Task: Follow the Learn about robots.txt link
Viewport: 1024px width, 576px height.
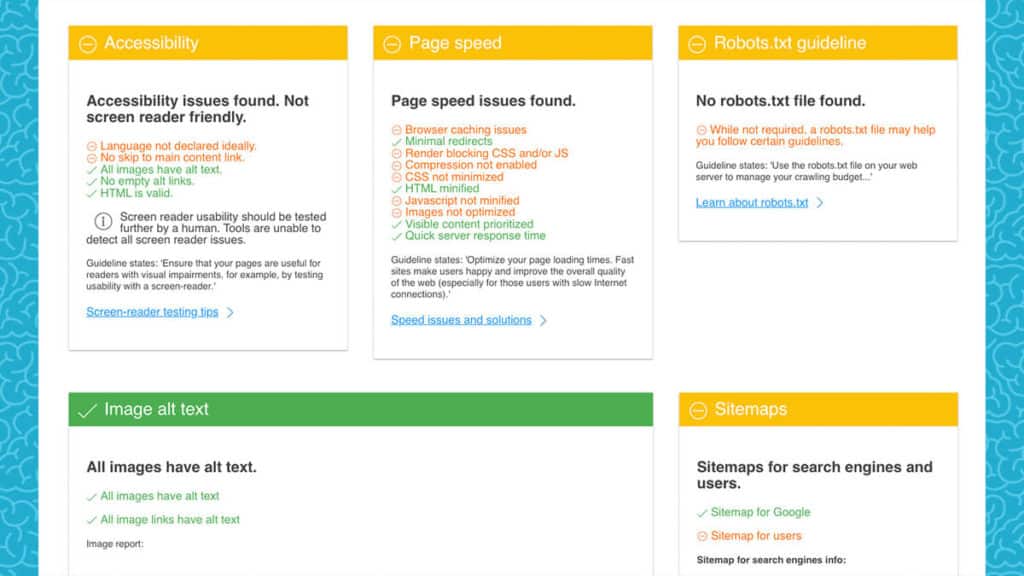Action: pyautogui.click(x=752, y=203)
